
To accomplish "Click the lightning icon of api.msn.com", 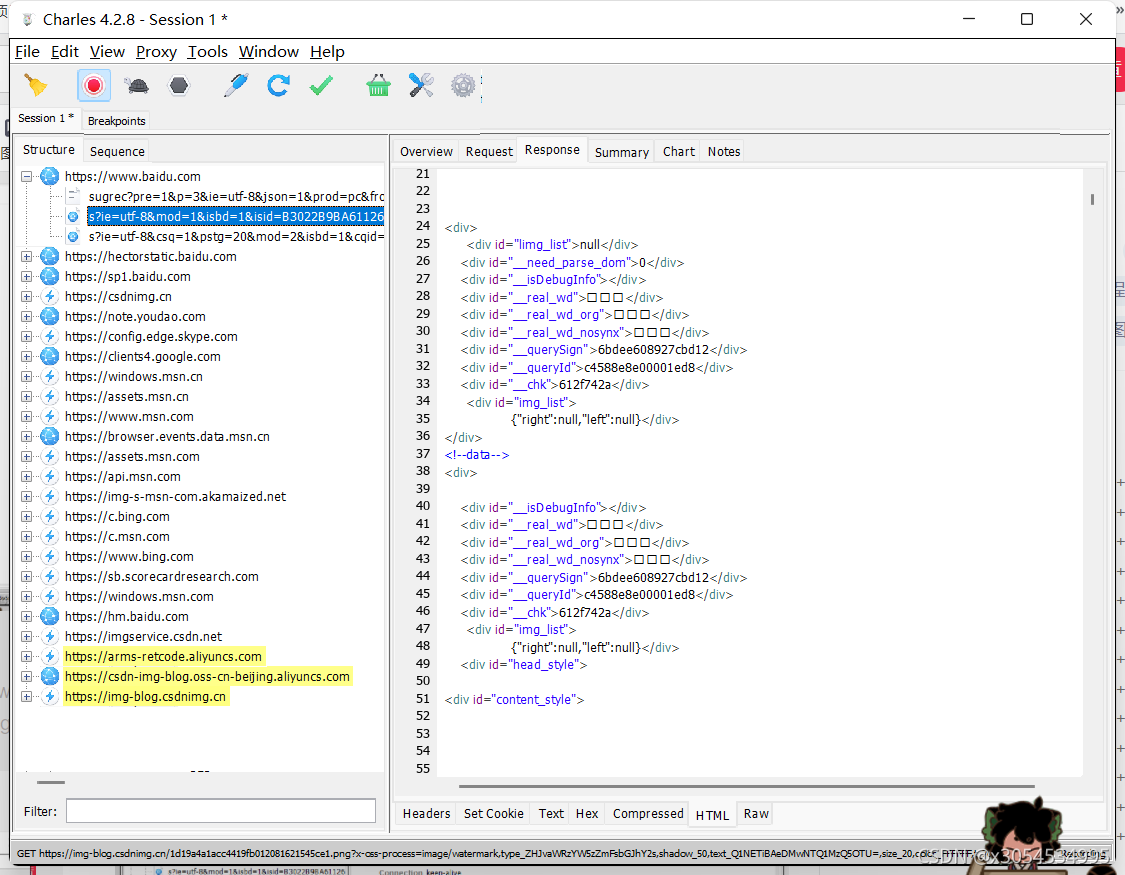I will 50,476.
